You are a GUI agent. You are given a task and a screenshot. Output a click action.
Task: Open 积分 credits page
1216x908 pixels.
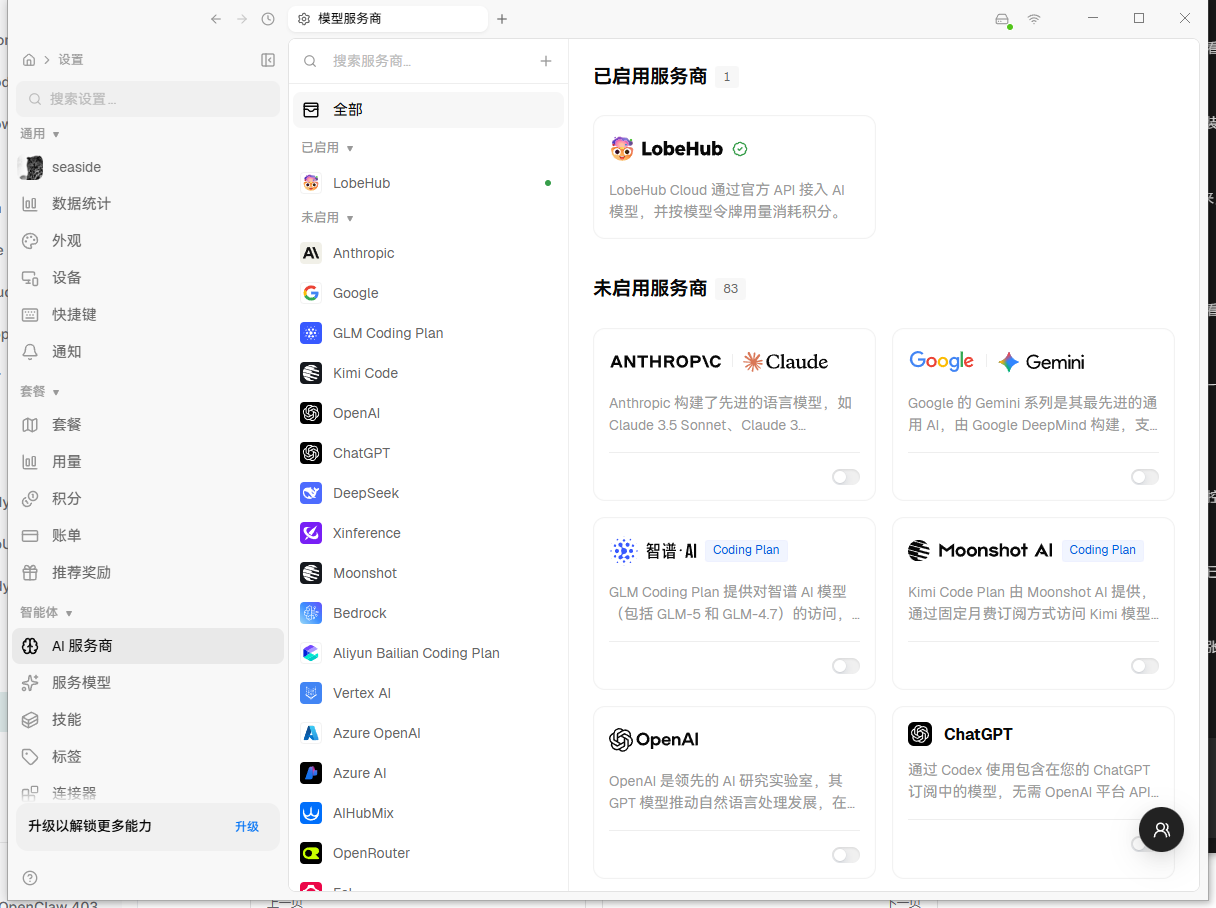[148, 499]
